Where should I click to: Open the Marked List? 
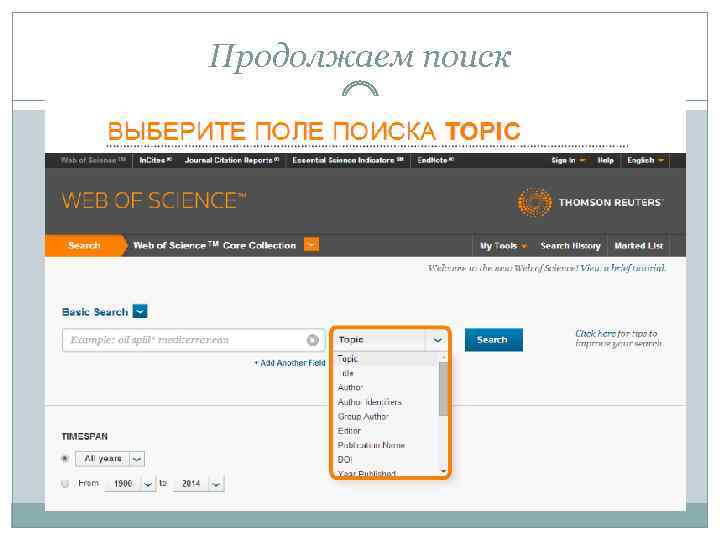639,246
